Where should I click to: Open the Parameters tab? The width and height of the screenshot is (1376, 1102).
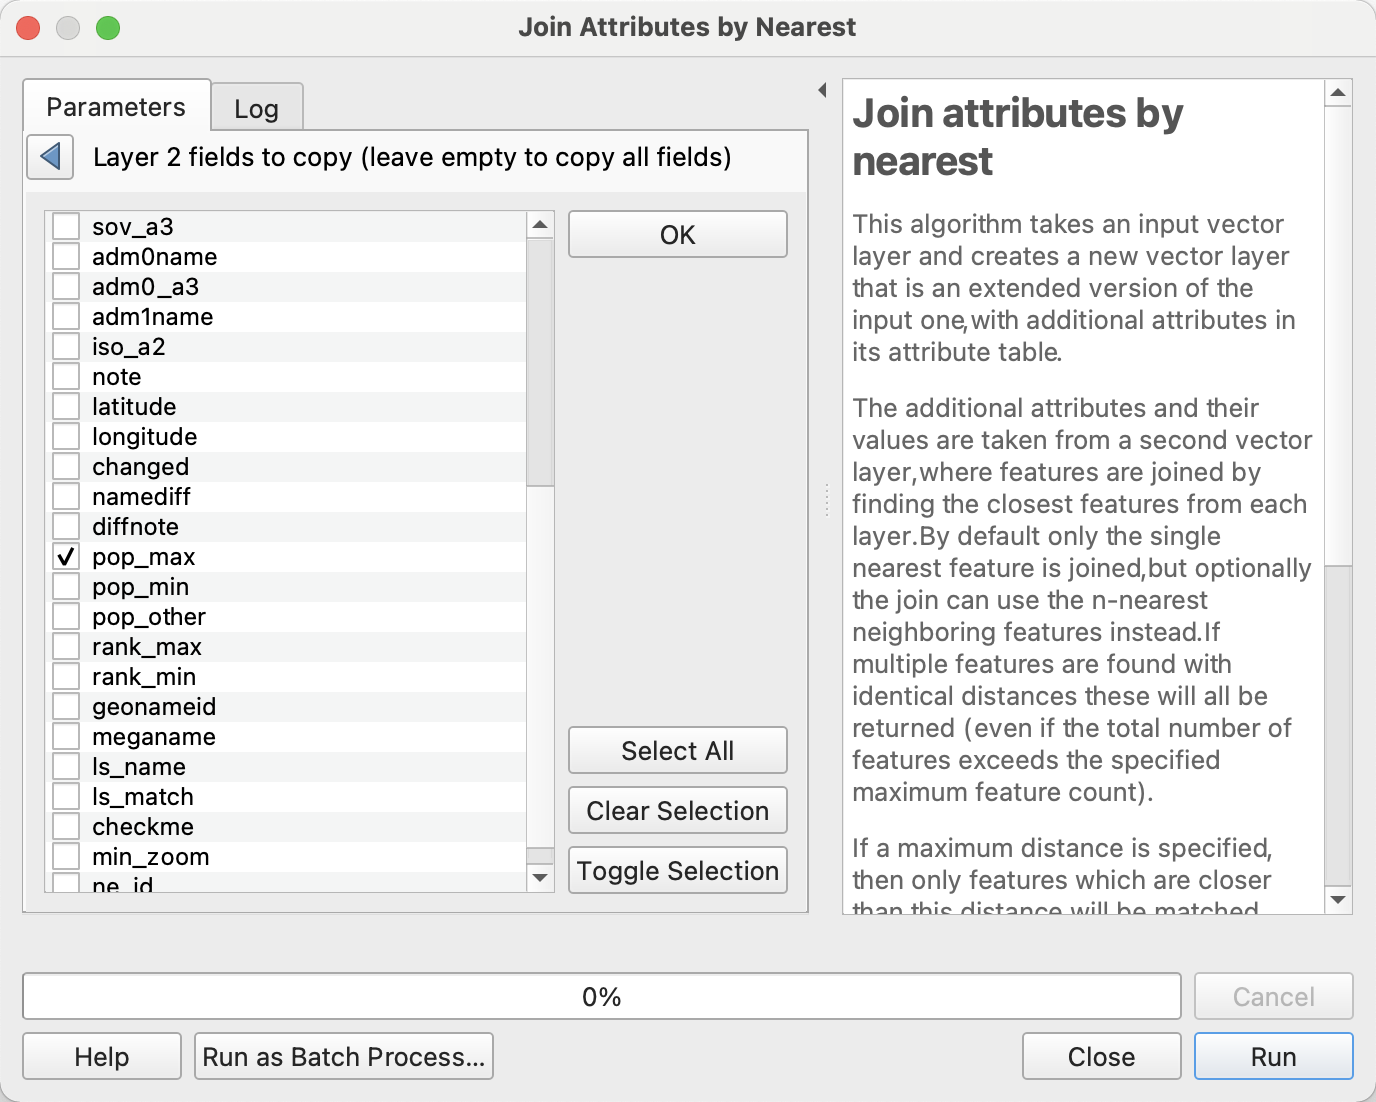coord(115,106)
